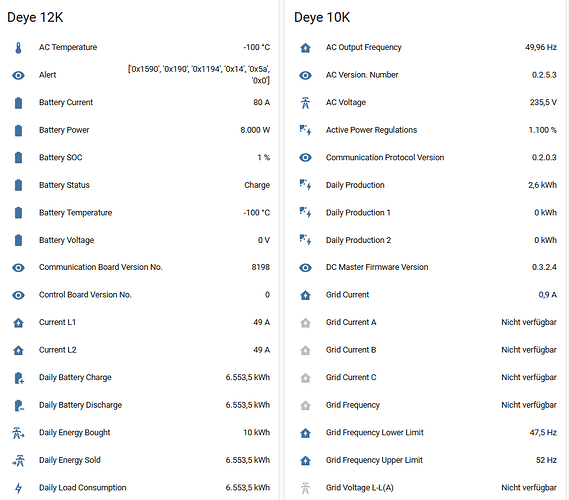Click eye icon for Communication Protocol Version
This screenshot has width=569, height=500.
click(x=306, y=157)
